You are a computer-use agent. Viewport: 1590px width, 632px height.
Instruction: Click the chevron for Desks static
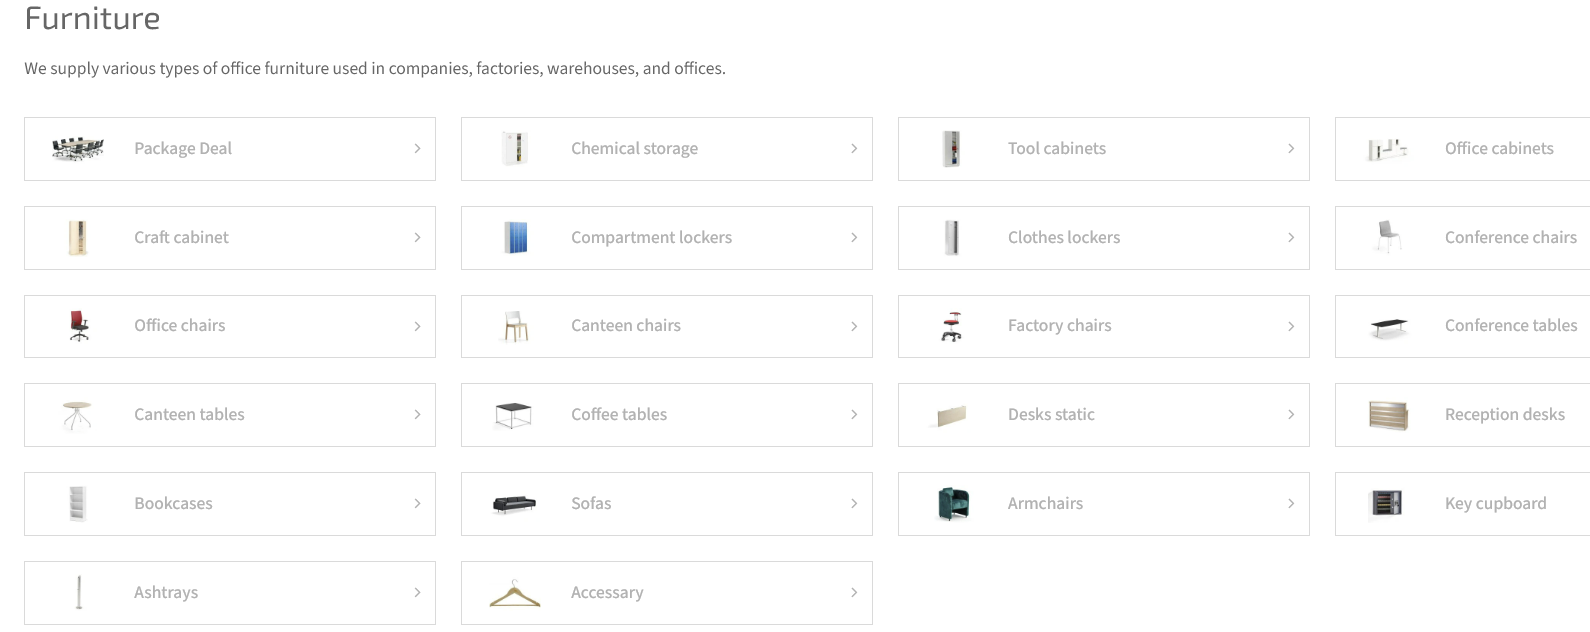tap(1291, 415)
